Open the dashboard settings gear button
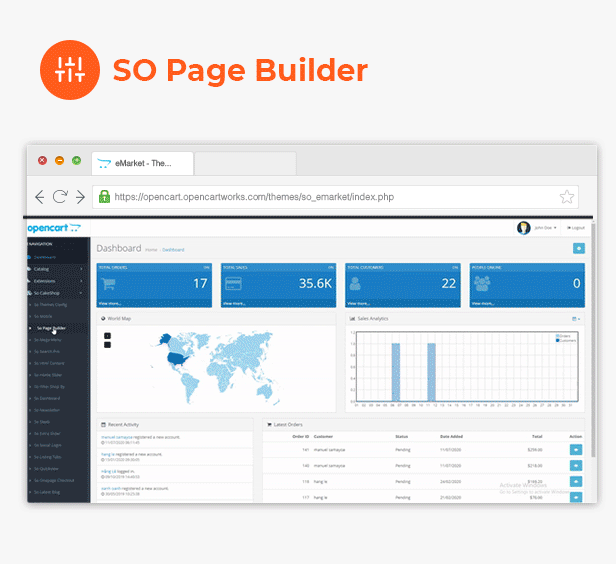Image resolution: width=616 pixels, height=564 pixels. tap(579, 248)
